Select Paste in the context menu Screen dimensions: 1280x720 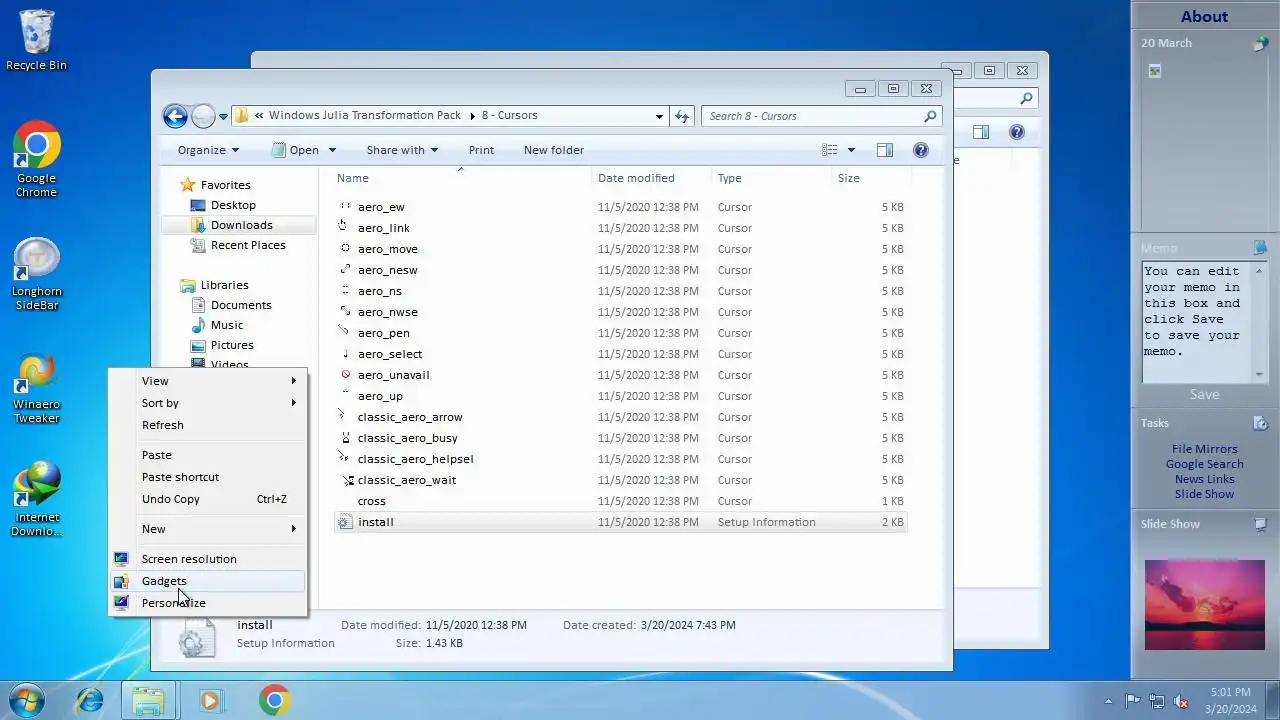click(208, 455)
